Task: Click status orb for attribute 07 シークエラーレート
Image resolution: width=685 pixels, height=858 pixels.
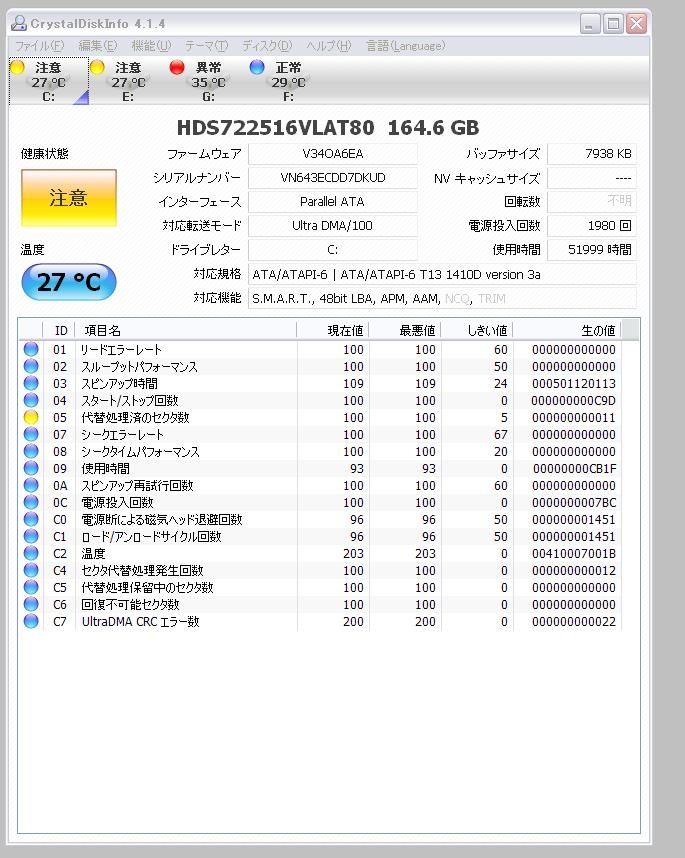Action: point(31,434)
